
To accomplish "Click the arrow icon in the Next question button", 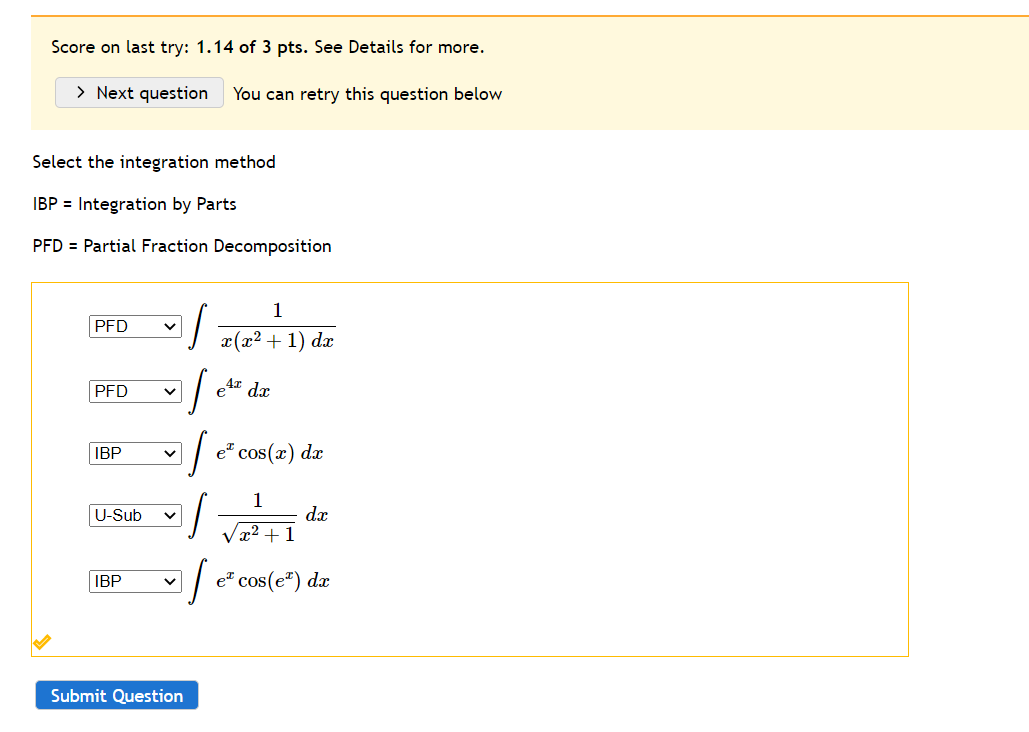I will (80, 92).
